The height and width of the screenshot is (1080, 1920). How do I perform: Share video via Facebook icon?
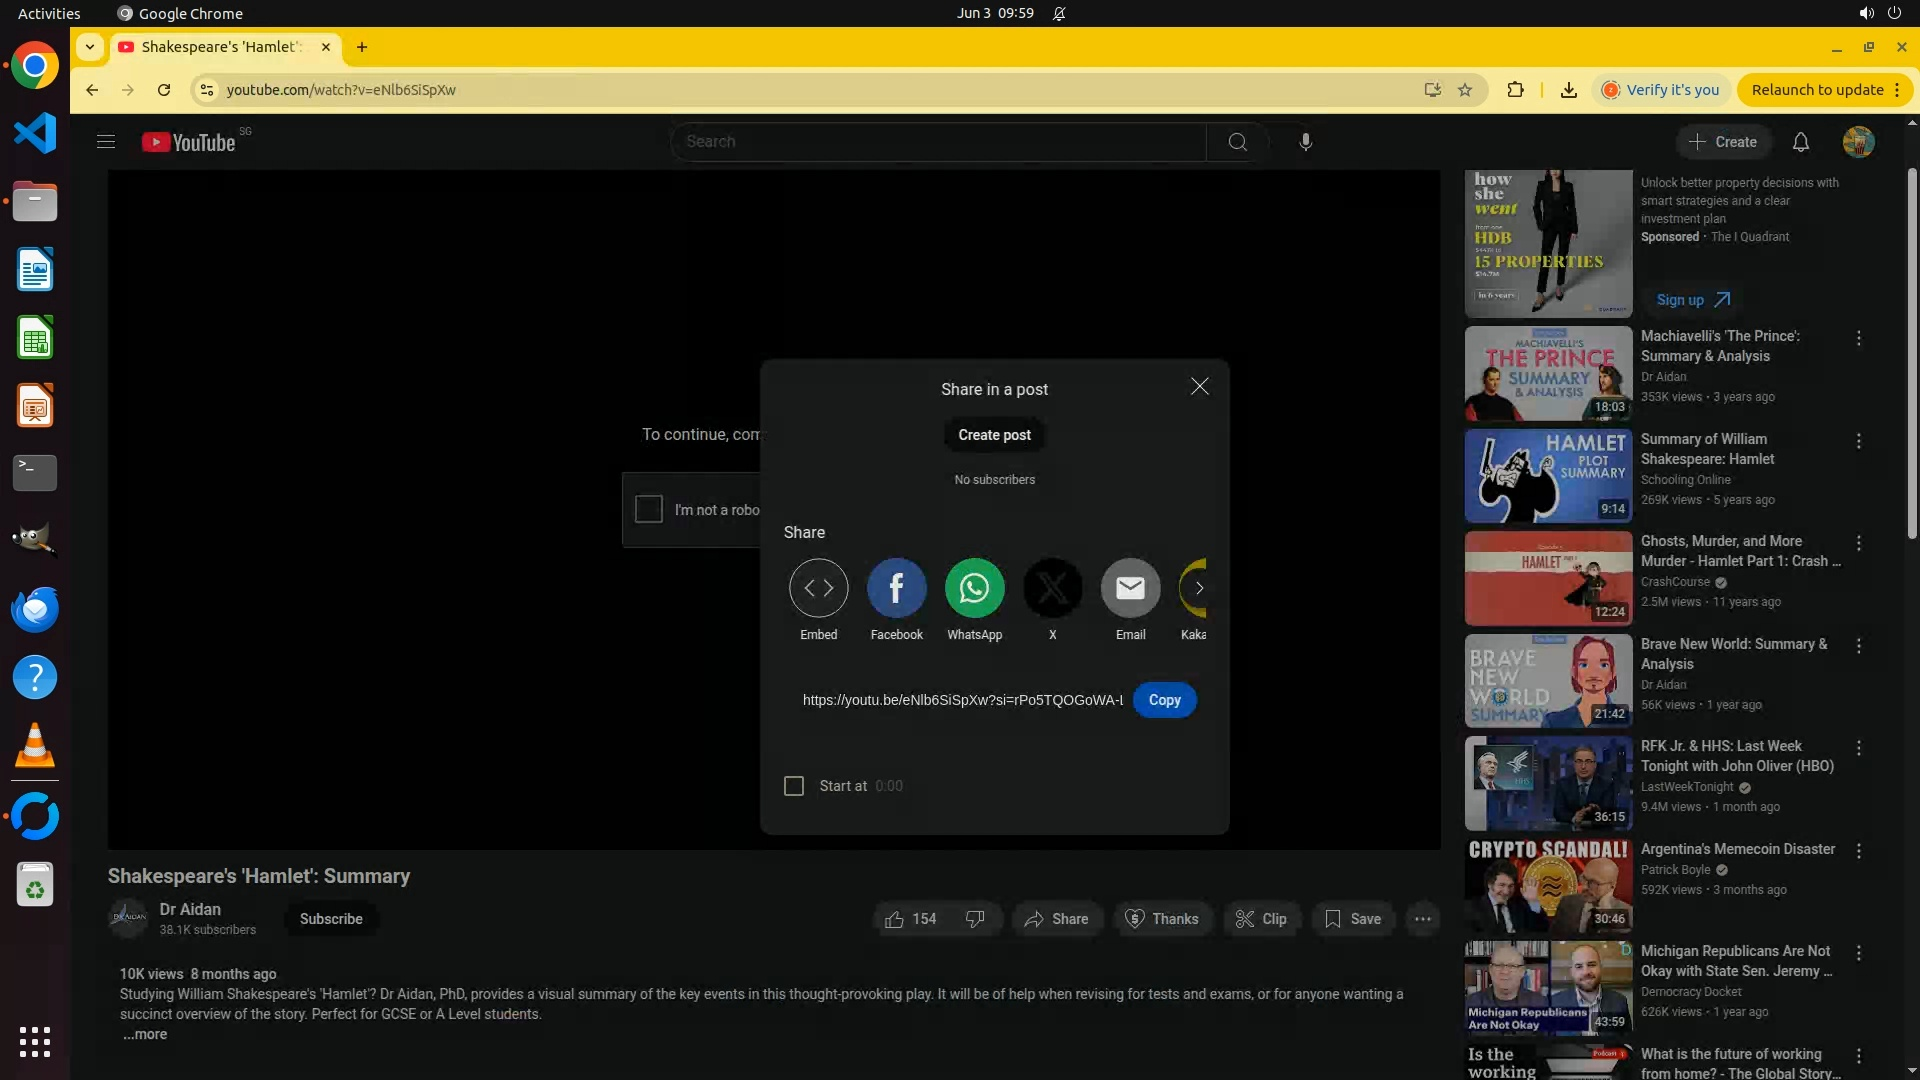pyautogui.click(x=896, y=588)
